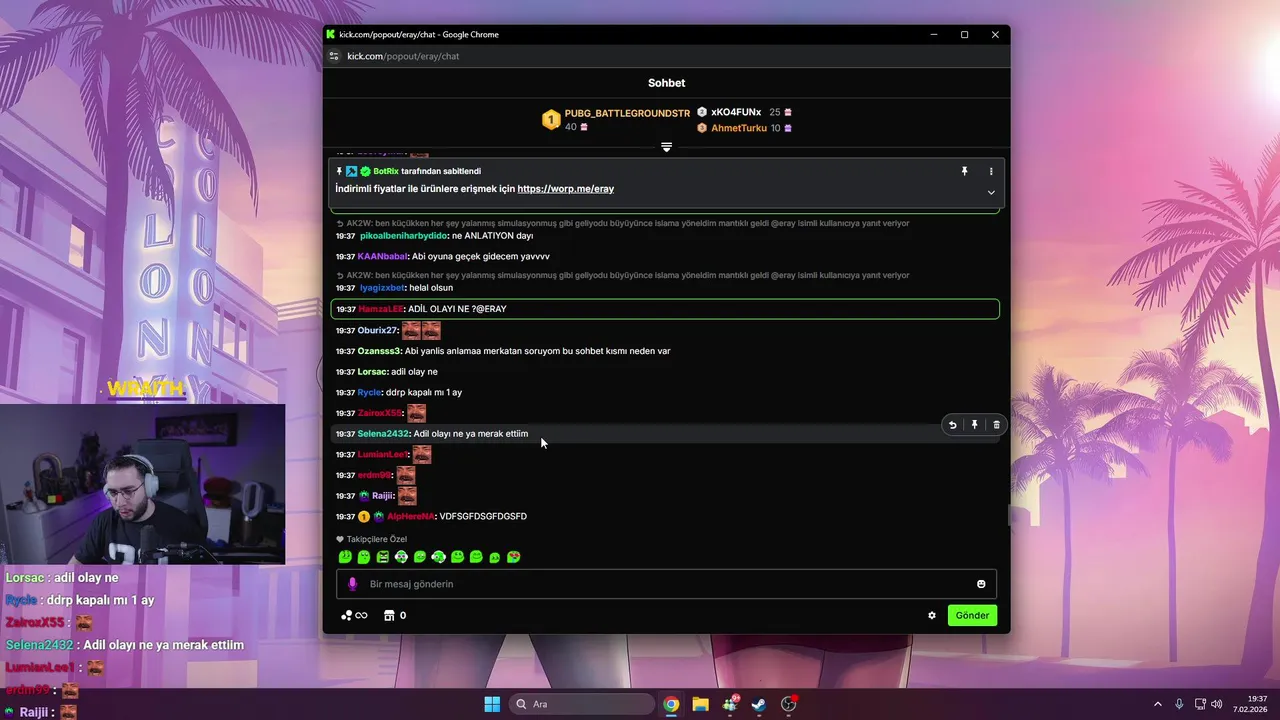Open Steam from the taskbar

(x=759, y=704)
